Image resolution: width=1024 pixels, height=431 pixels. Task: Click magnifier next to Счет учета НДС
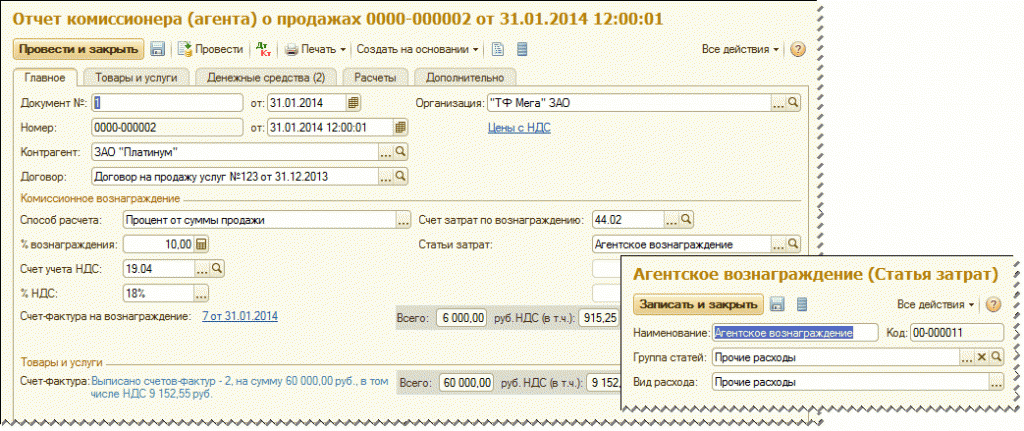pos(217,268)
